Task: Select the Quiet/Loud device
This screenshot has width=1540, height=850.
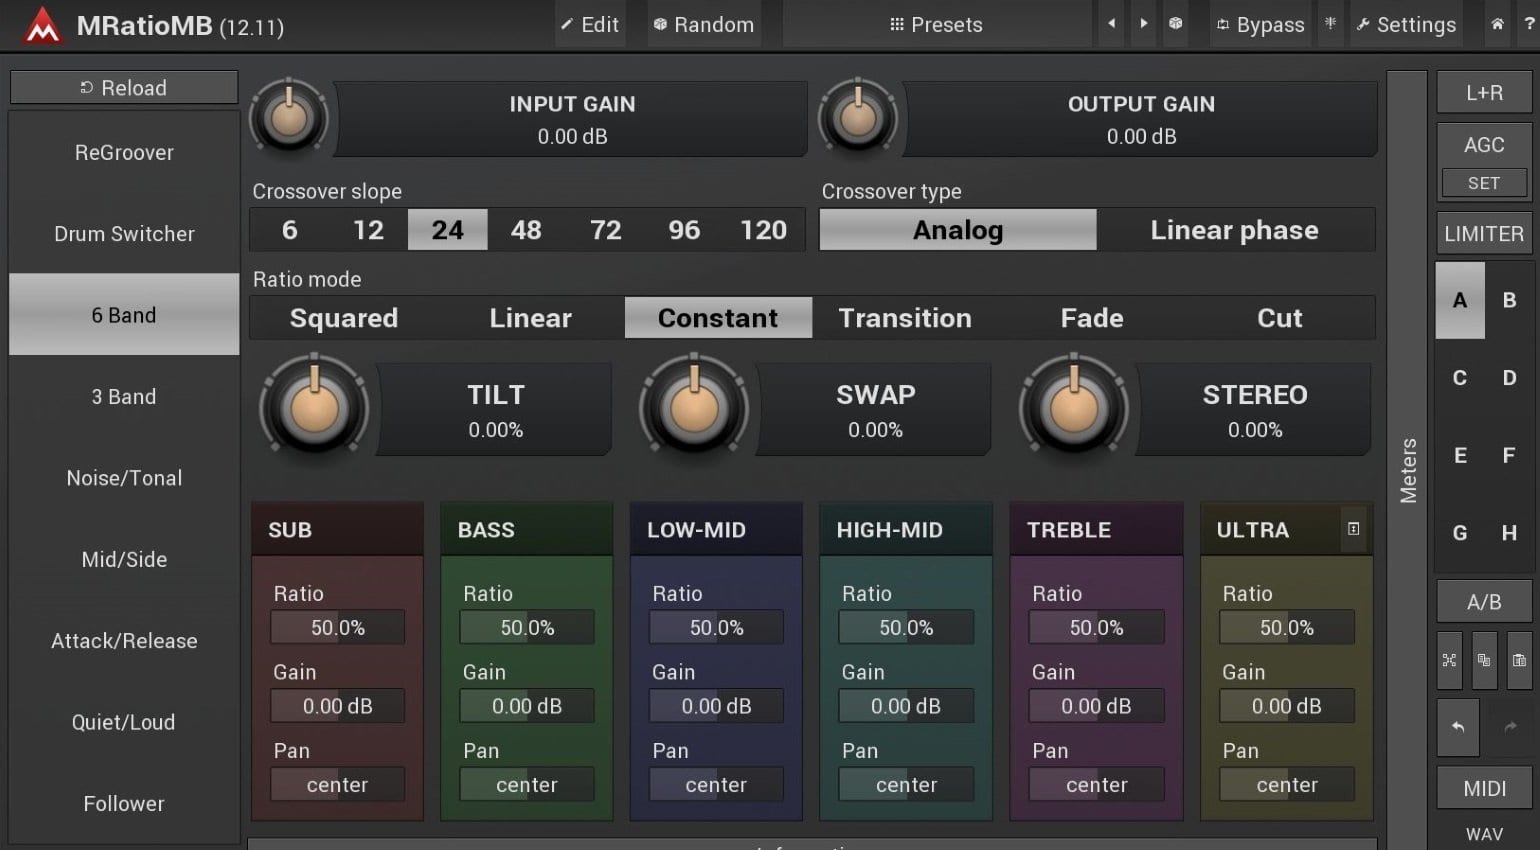Action: (124, 722)
